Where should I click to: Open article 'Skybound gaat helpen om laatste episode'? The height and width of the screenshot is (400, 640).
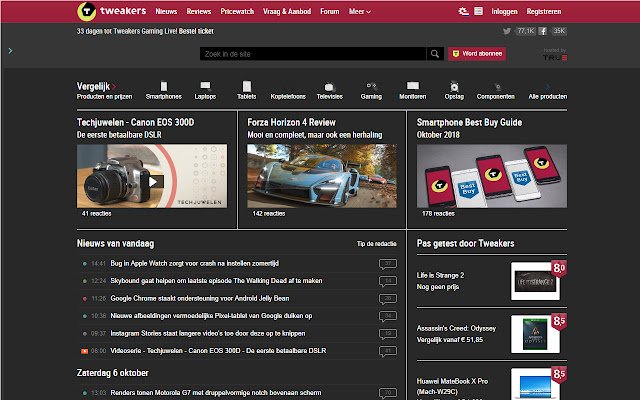216,281
